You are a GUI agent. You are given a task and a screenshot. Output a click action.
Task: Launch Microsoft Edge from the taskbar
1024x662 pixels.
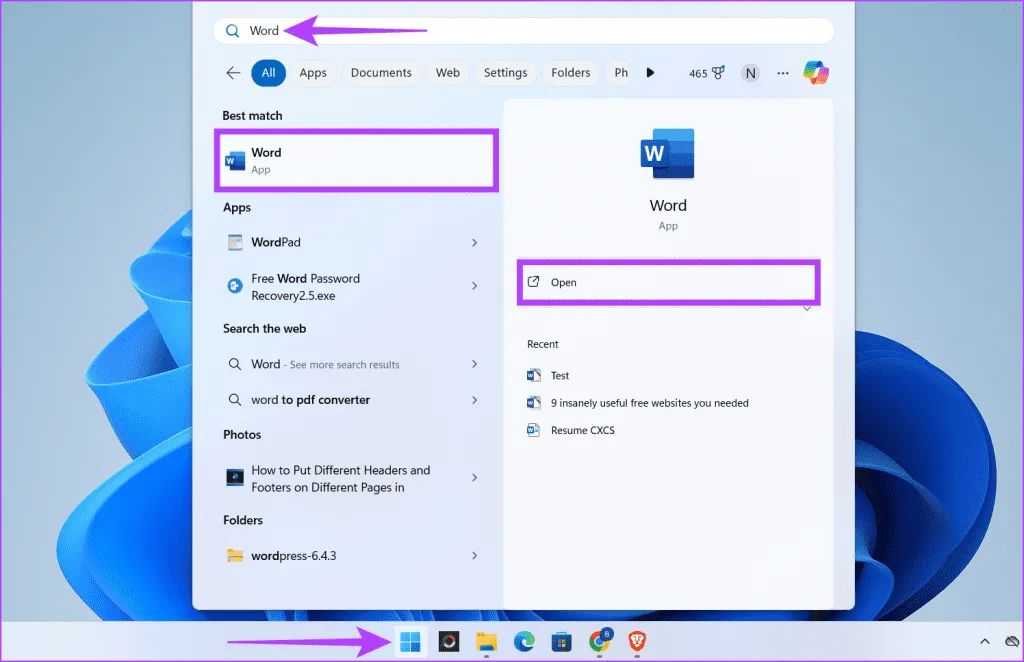(523, 641)
